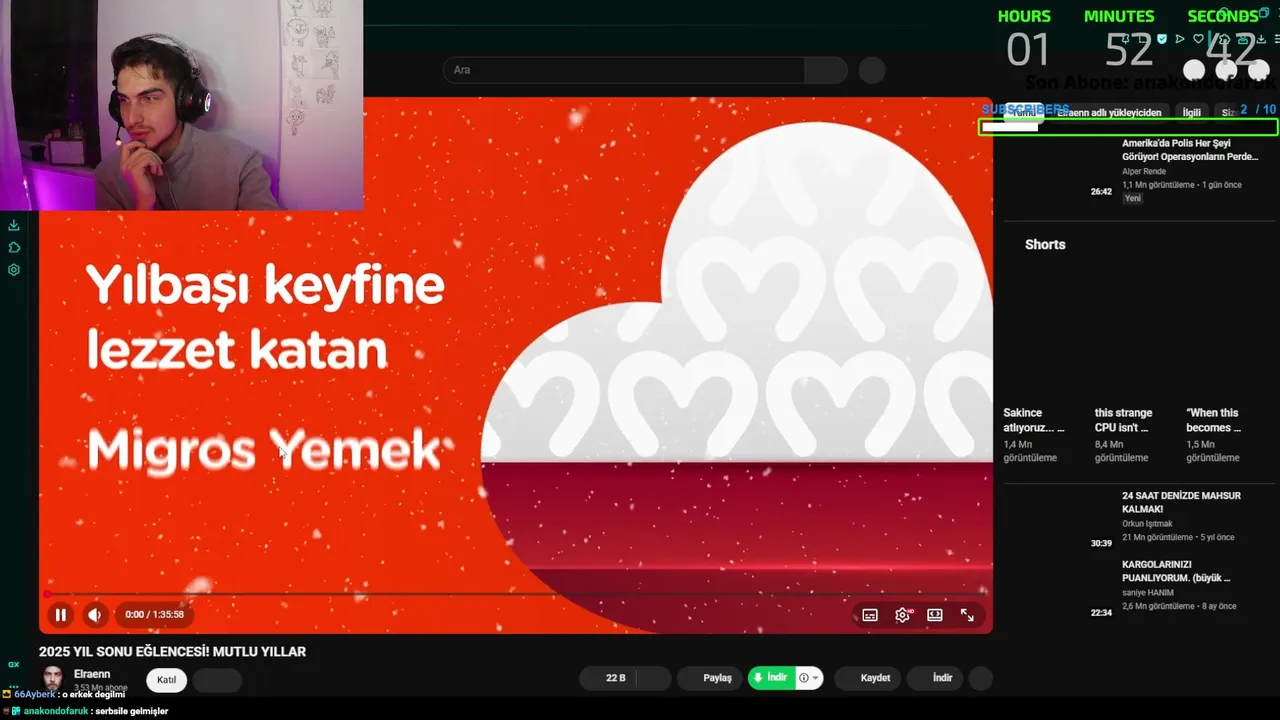
Task: Click the Kaydet save button
Action: (x=868, y=678)
